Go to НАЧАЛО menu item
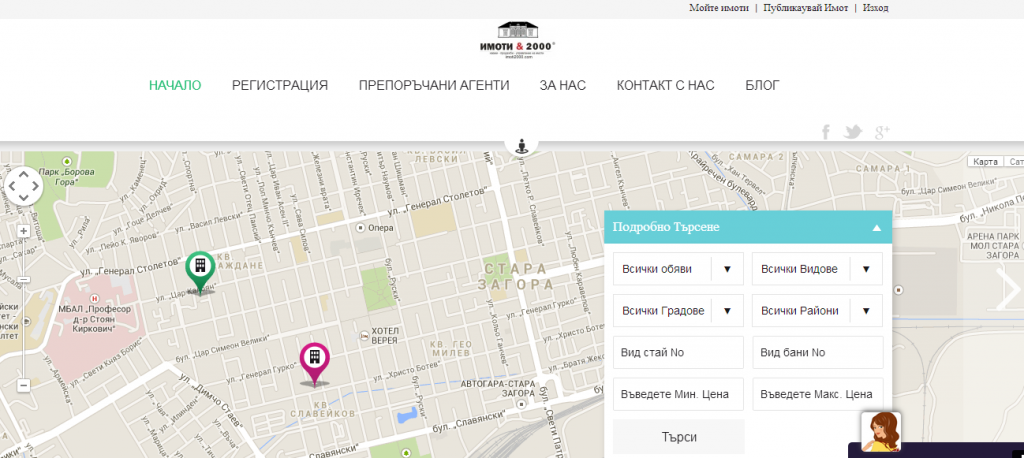The height and width of the screenshot is (458, 1024). pyautogui.click(x=175, y=86)
